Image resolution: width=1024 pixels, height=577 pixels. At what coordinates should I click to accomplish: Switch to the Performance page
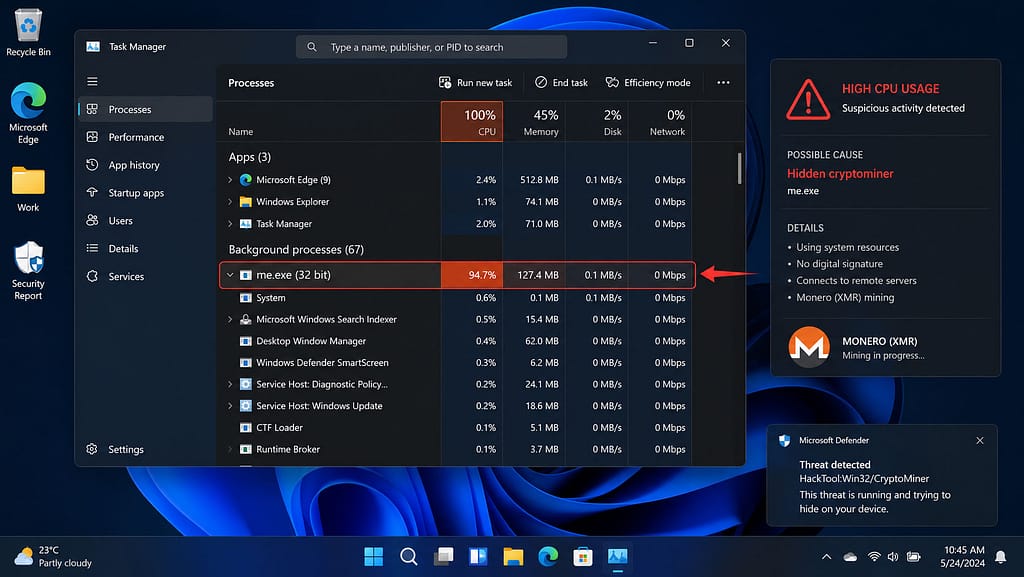click(x=145, y=137)
